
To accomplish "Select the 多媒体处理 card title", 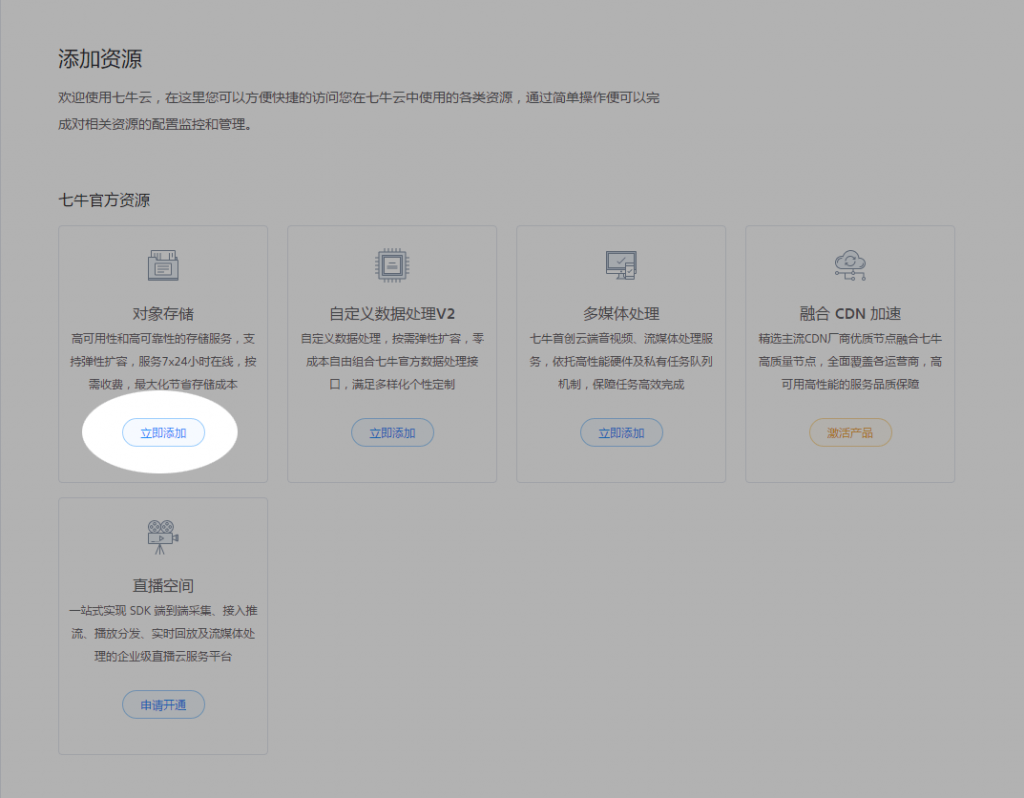I will [x=621, y=313].
